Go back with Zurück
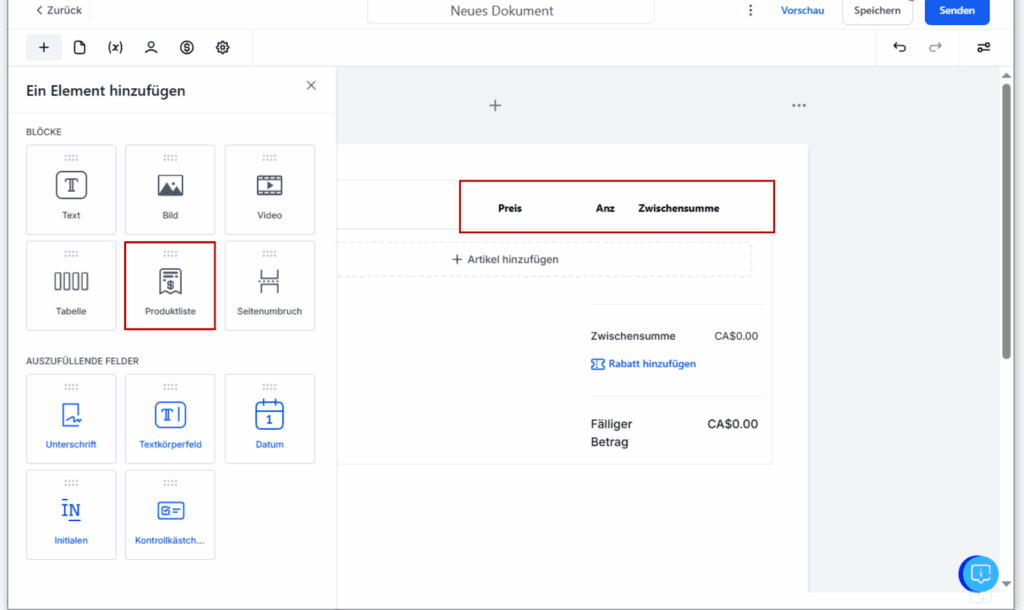This screenshot has height=610, width=1024. pyautogui.click(x=59, y=10)
